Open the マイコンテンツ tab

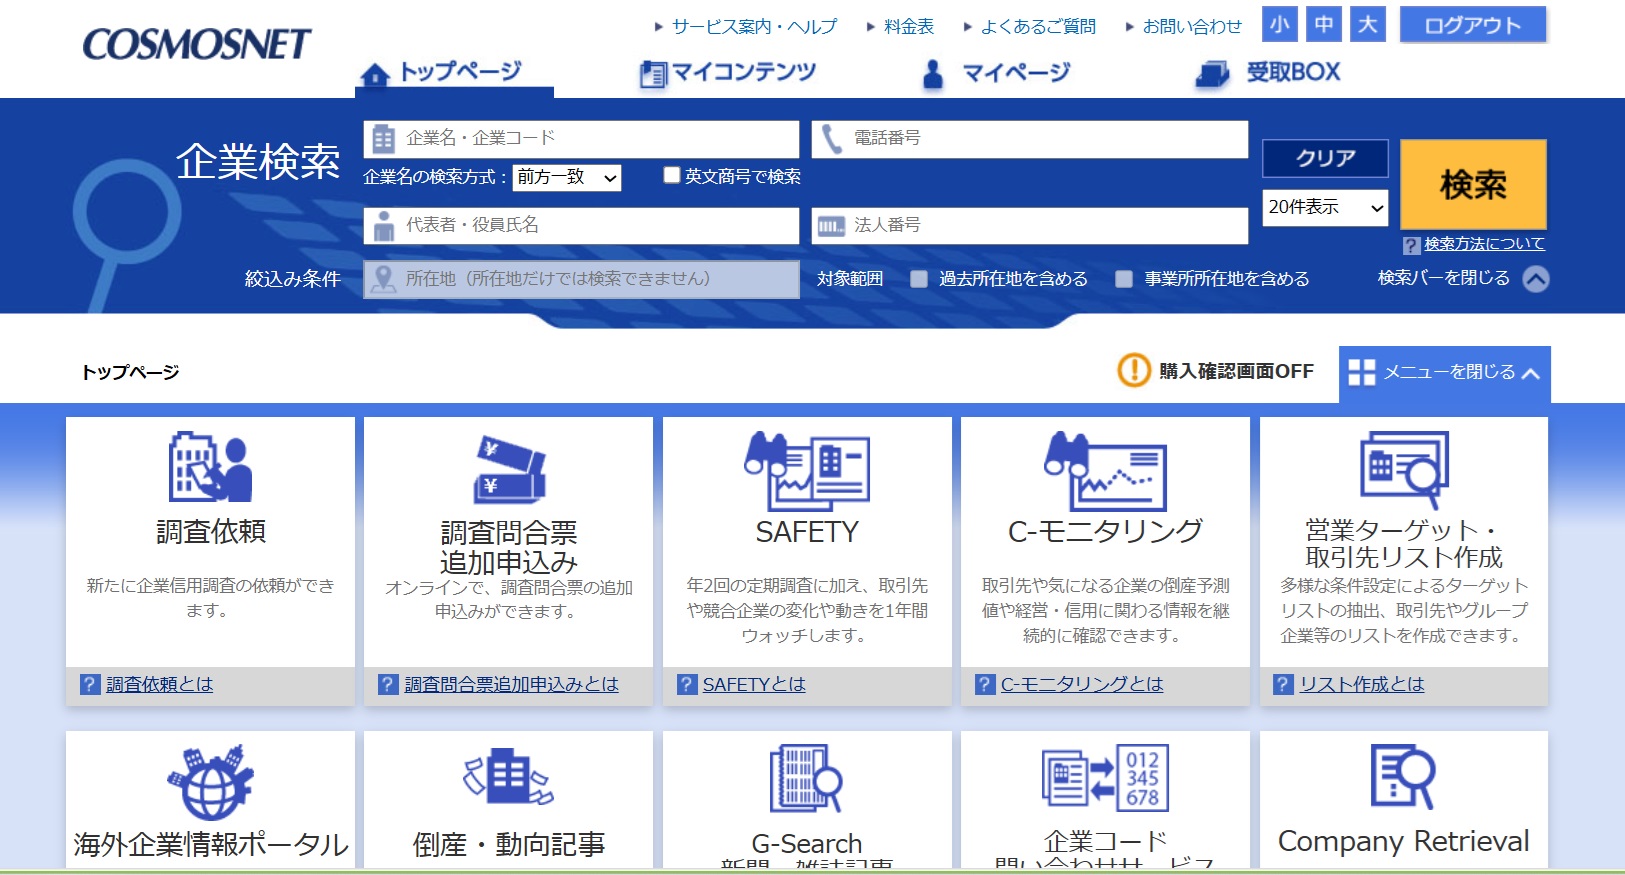coord(728,73)
